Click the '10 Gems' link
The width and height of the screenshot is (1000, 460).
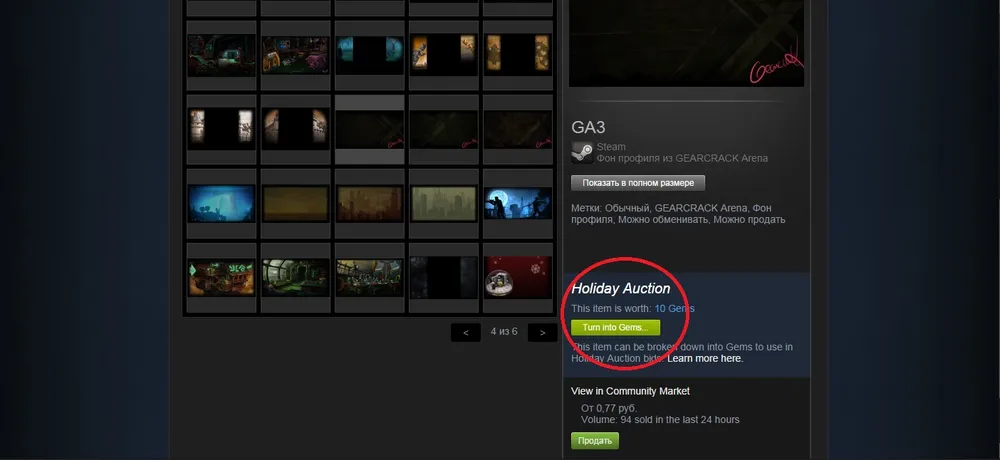click(x=674, y=309)
